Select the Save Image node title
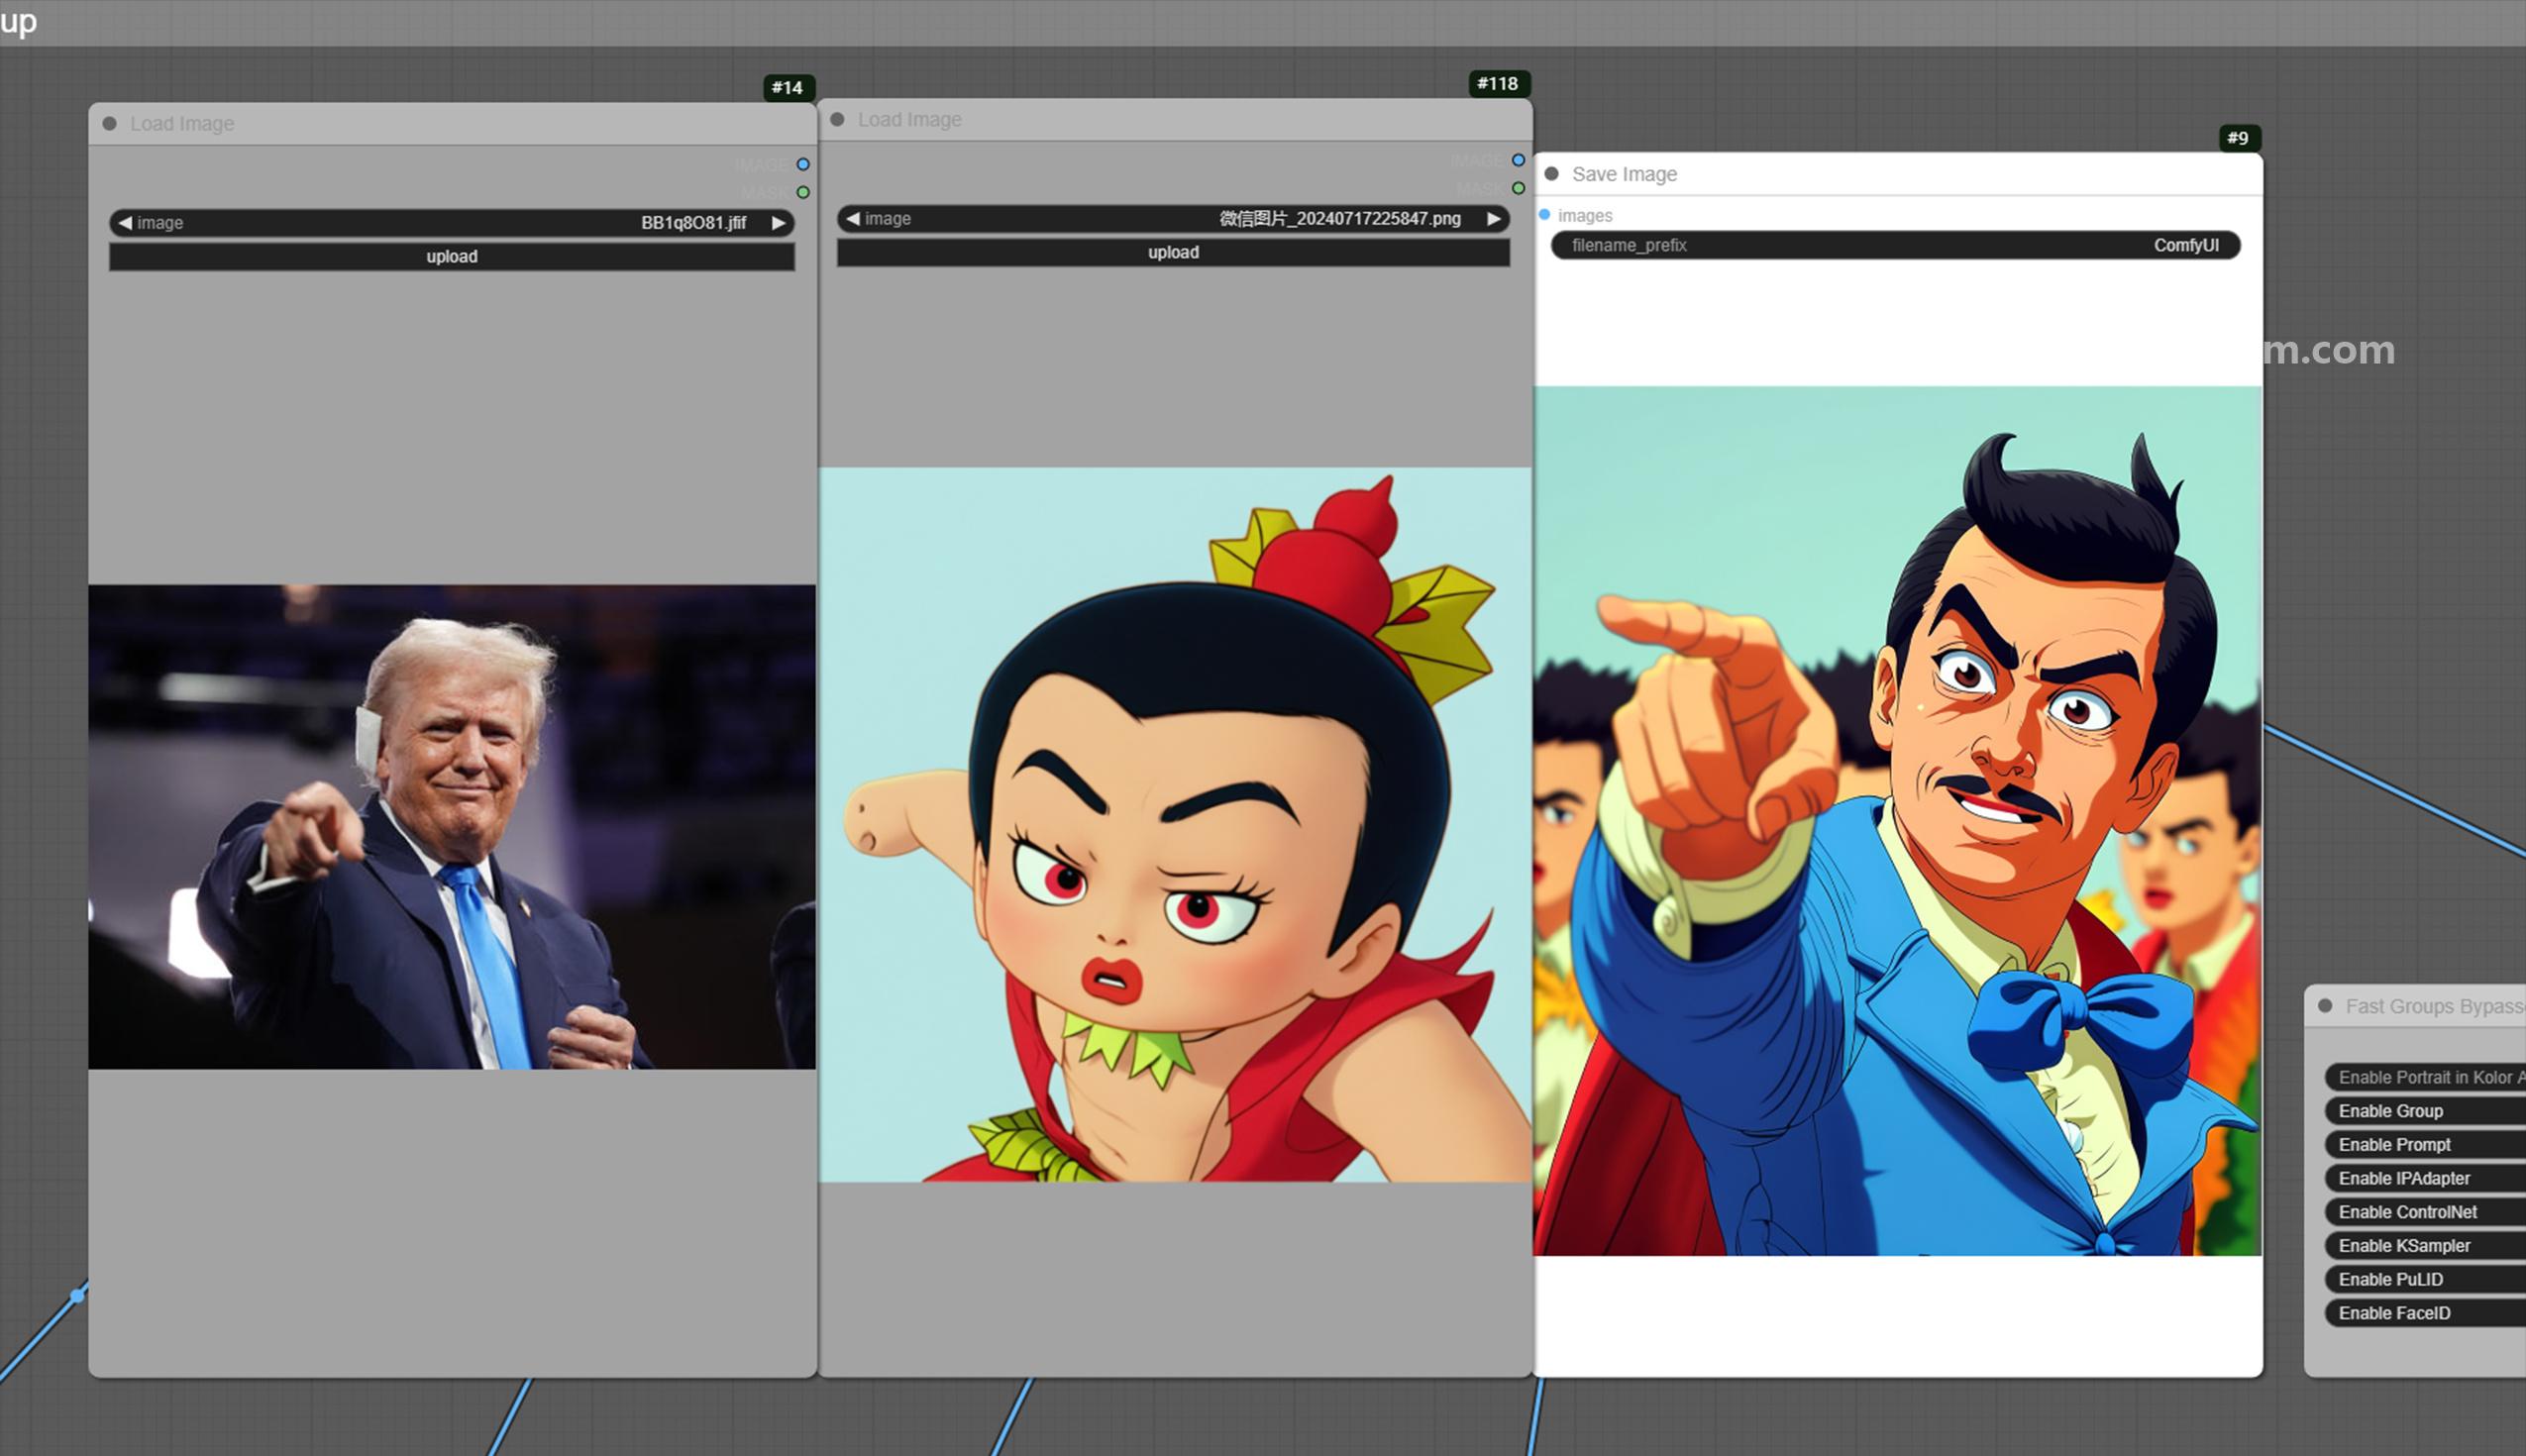The image size is (2526, 1456). click(x=1625, y=174)
